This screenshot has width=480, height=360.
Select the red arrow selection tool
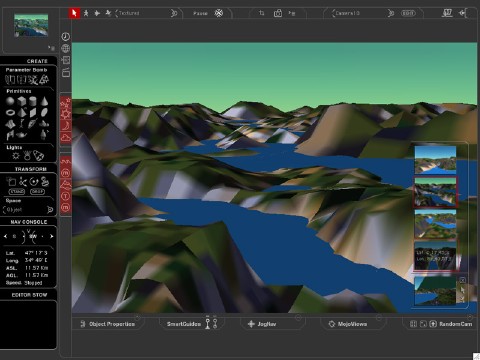click(x=74, y=13)
